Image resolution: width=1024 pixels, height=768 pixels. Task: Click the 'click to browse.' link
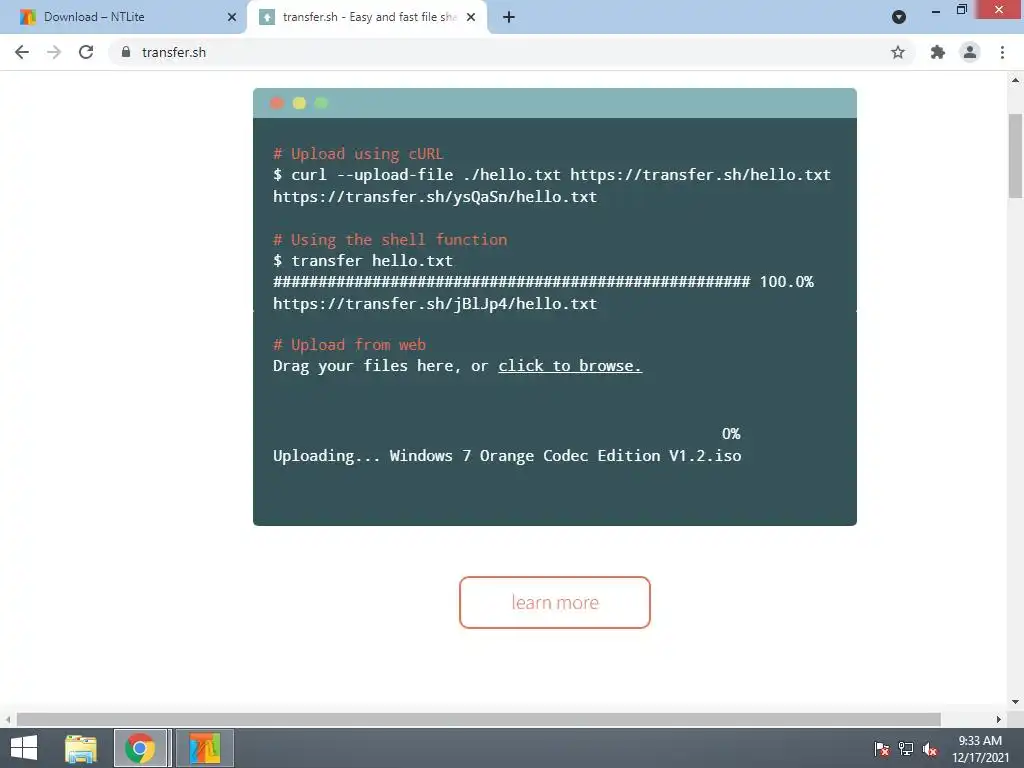570,366
